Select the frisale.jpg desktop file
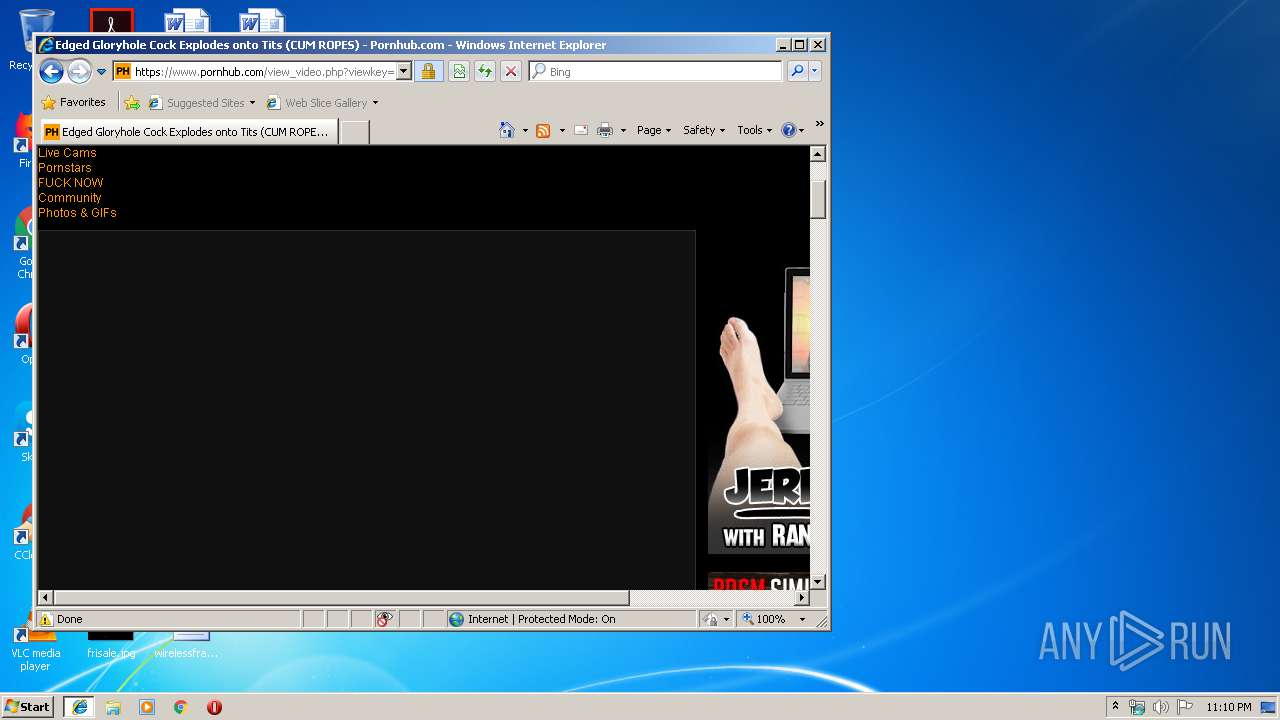The width and height of the screenshot is (1280, 720). [111, 645]
